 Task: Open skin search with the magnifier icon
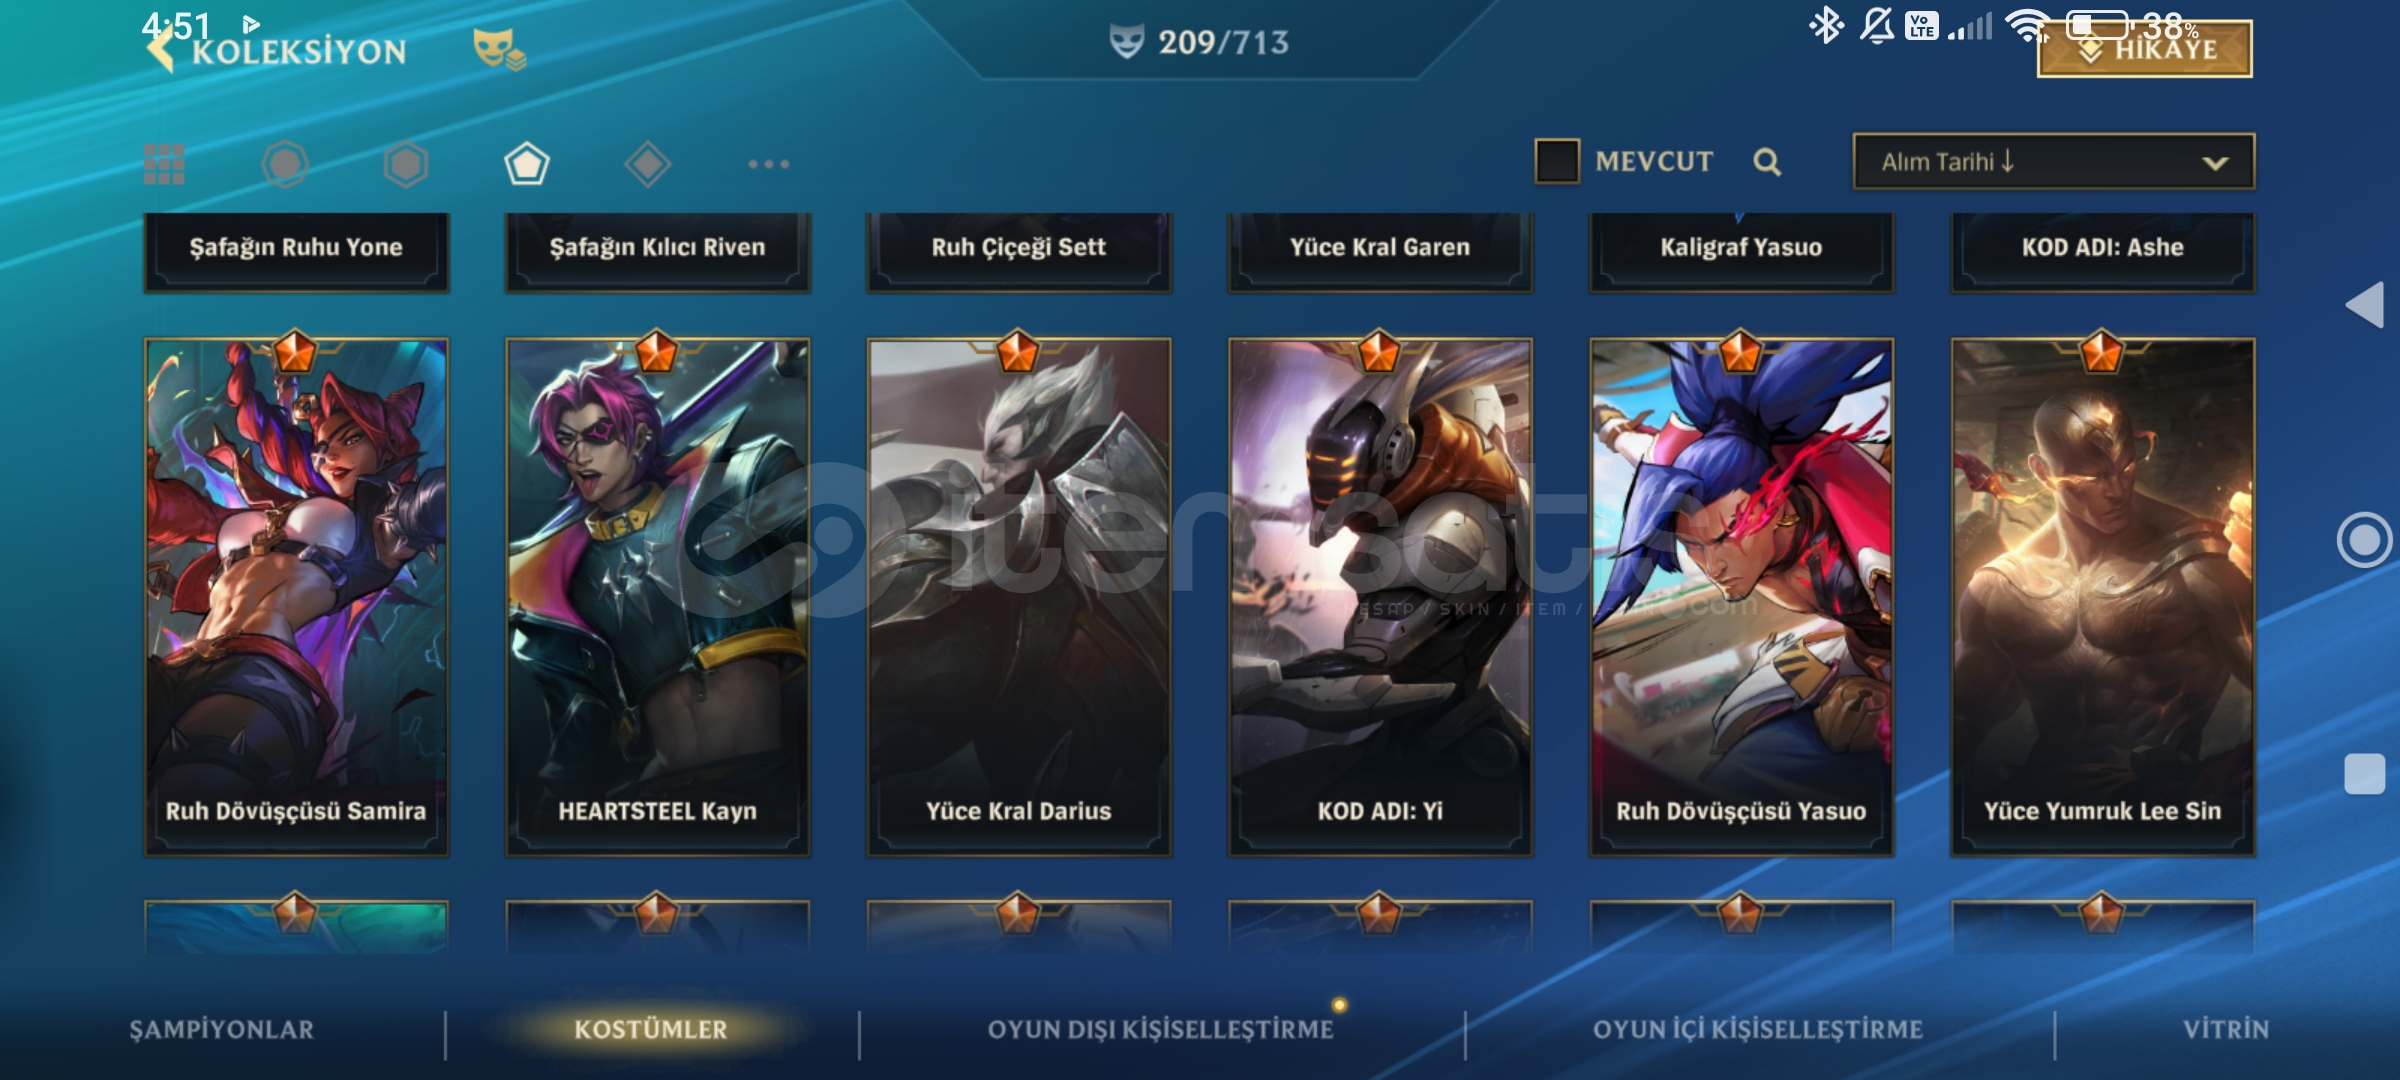pos(1767,162)
